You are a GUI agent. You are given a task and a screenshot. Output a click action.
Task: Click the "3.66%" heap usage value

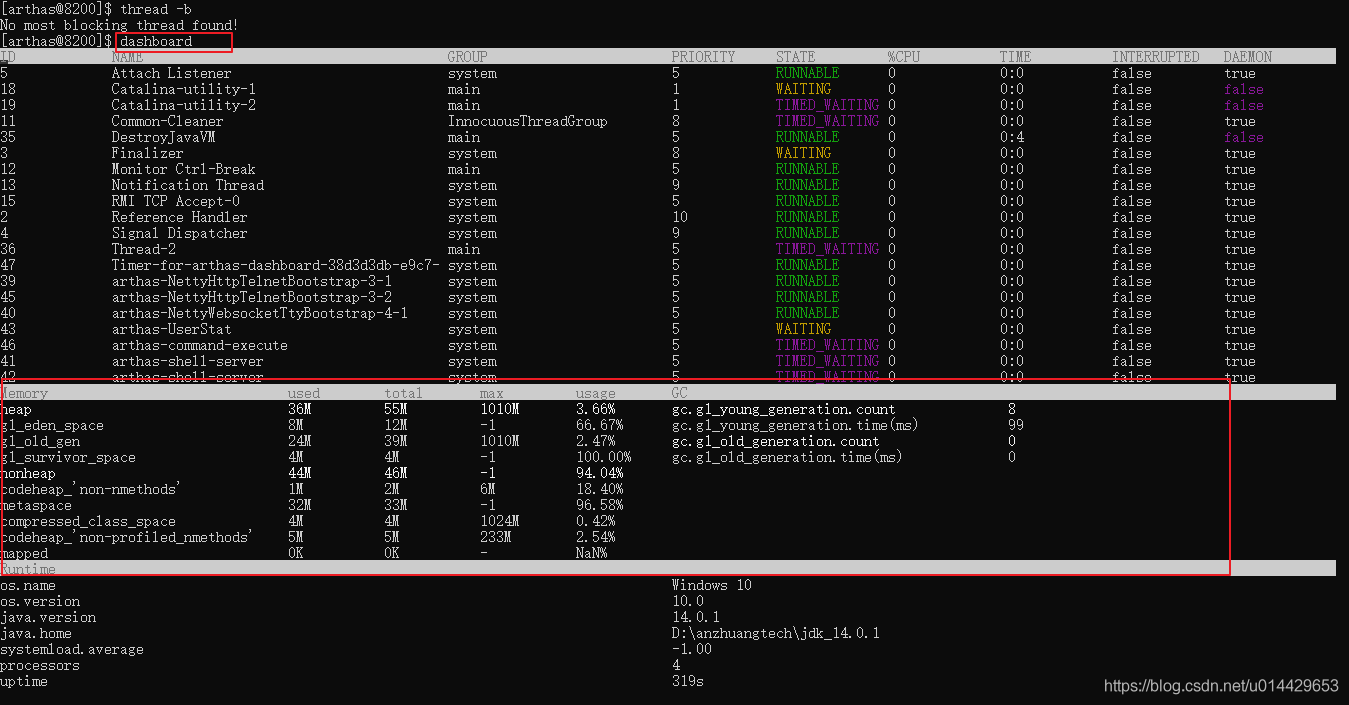point(595,409)
